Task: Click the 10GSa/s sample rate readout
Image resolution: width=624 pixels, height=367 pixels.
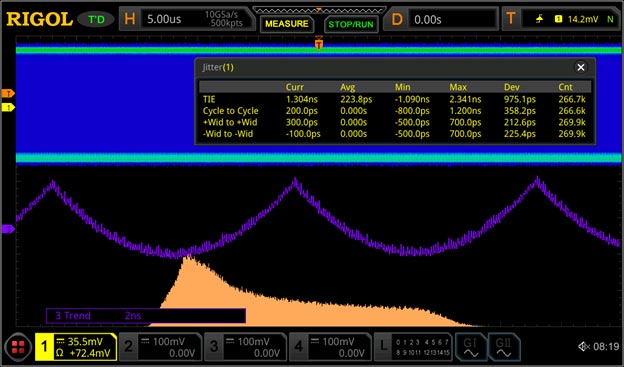Action: pyautogui.click(x=221, y=15)
